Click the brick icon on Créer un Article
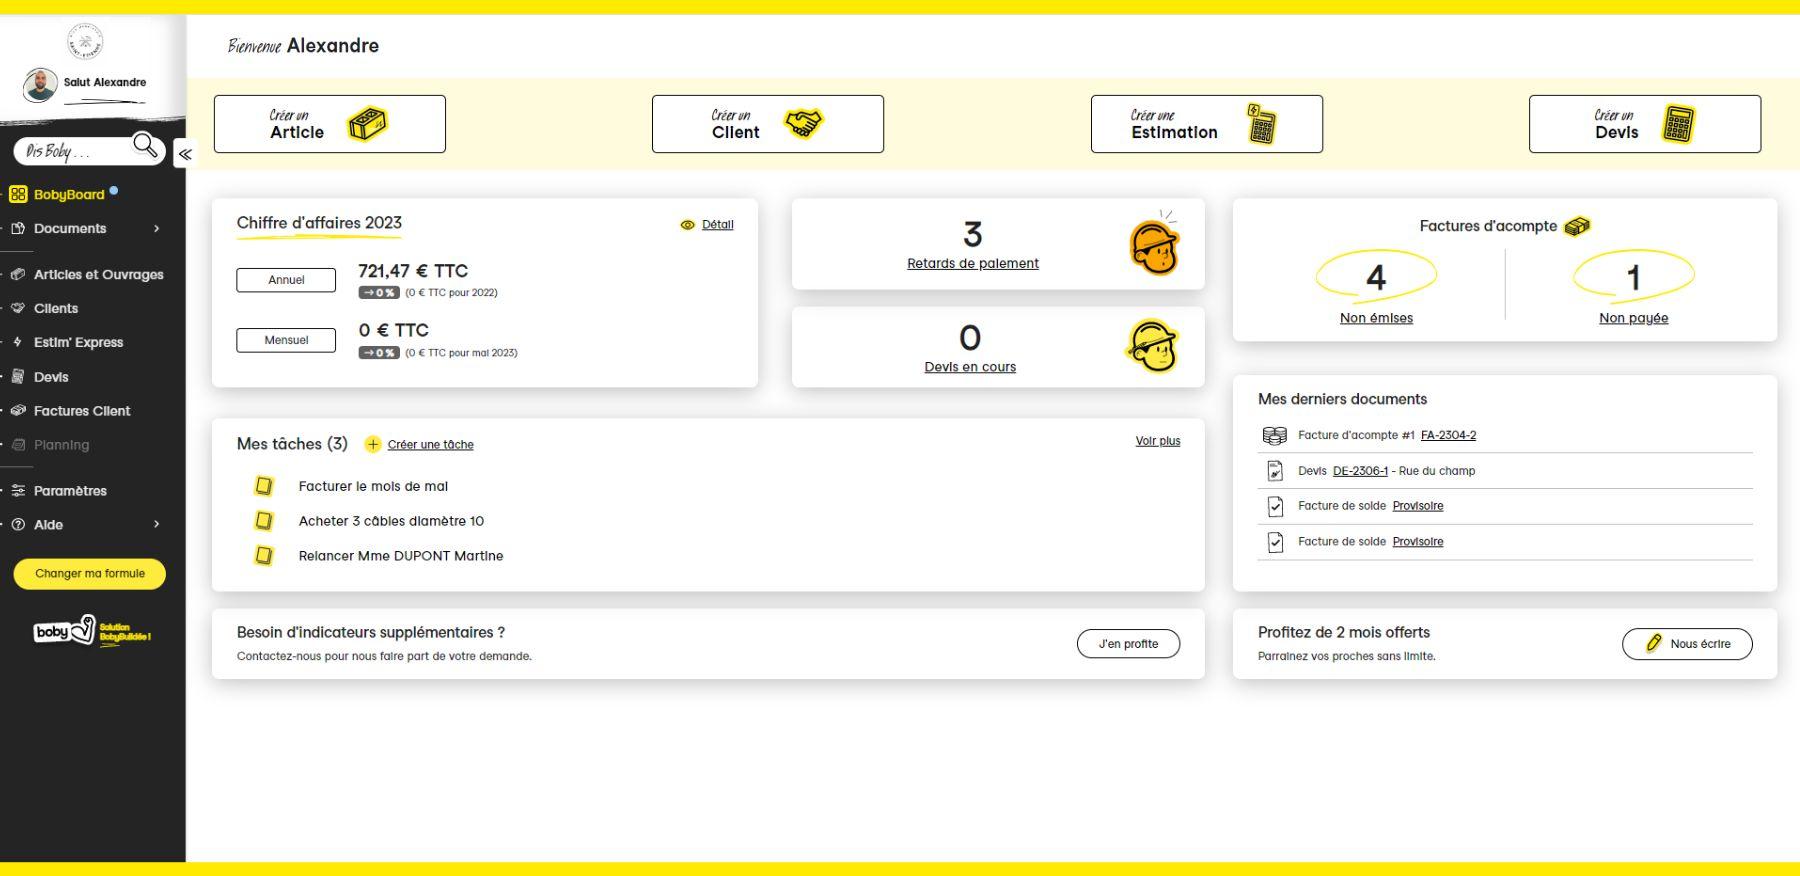The width and height of the screenshot is (1800, 876). point(367,124)
